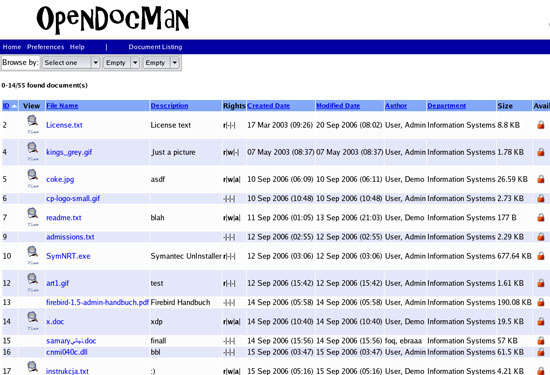Viewport: 550px width, 375px height.
Task: Open coke.jpg file link
Action: click(x=60, y=179)
